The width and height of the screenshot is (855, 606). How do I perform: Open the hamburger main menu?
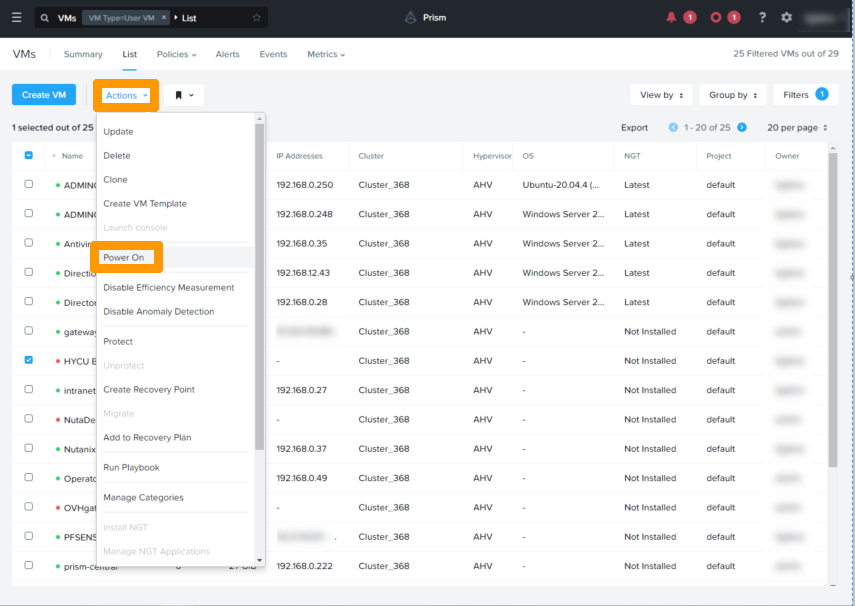16,17
